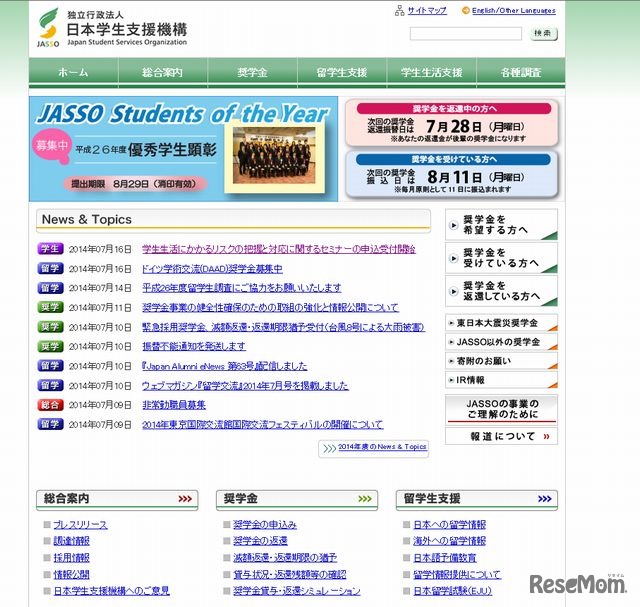The image size is (640, 607).
Task: Open IR情報 side link
Action: (x=501, y=380)
